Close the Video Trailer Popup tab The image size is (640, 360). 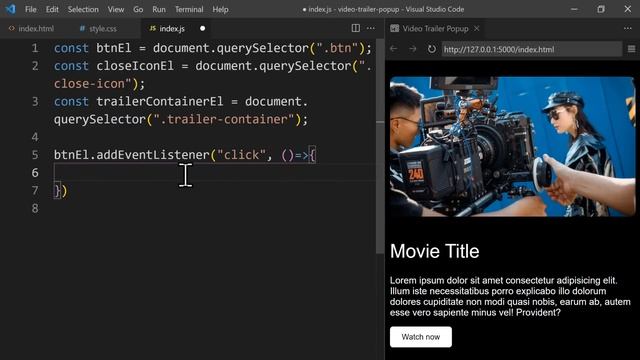coord(476,29)
